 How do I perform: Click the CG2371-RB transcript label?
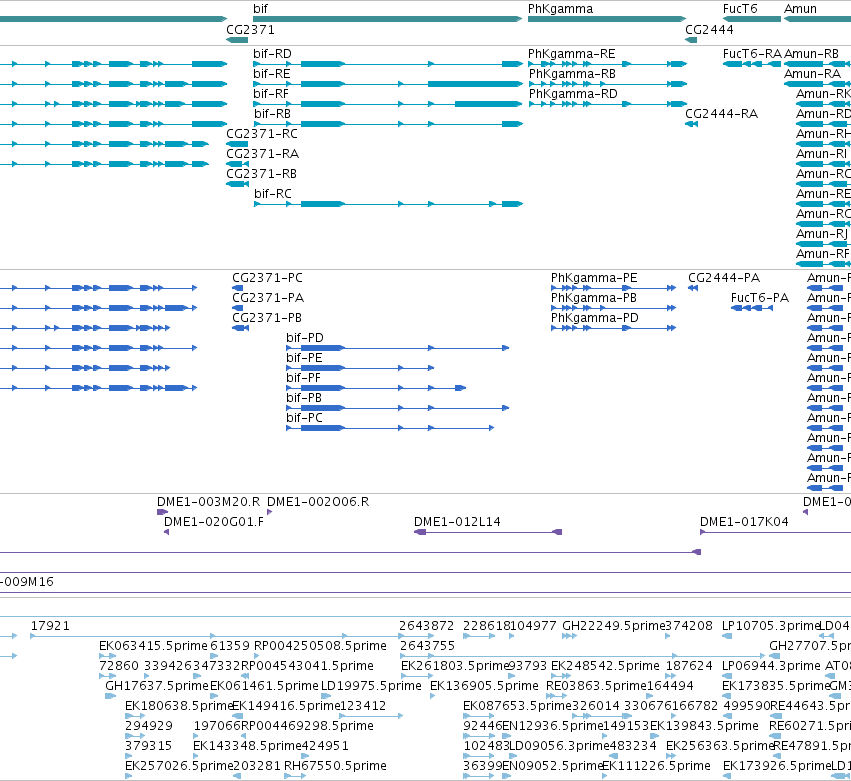(x=262, y=174)
